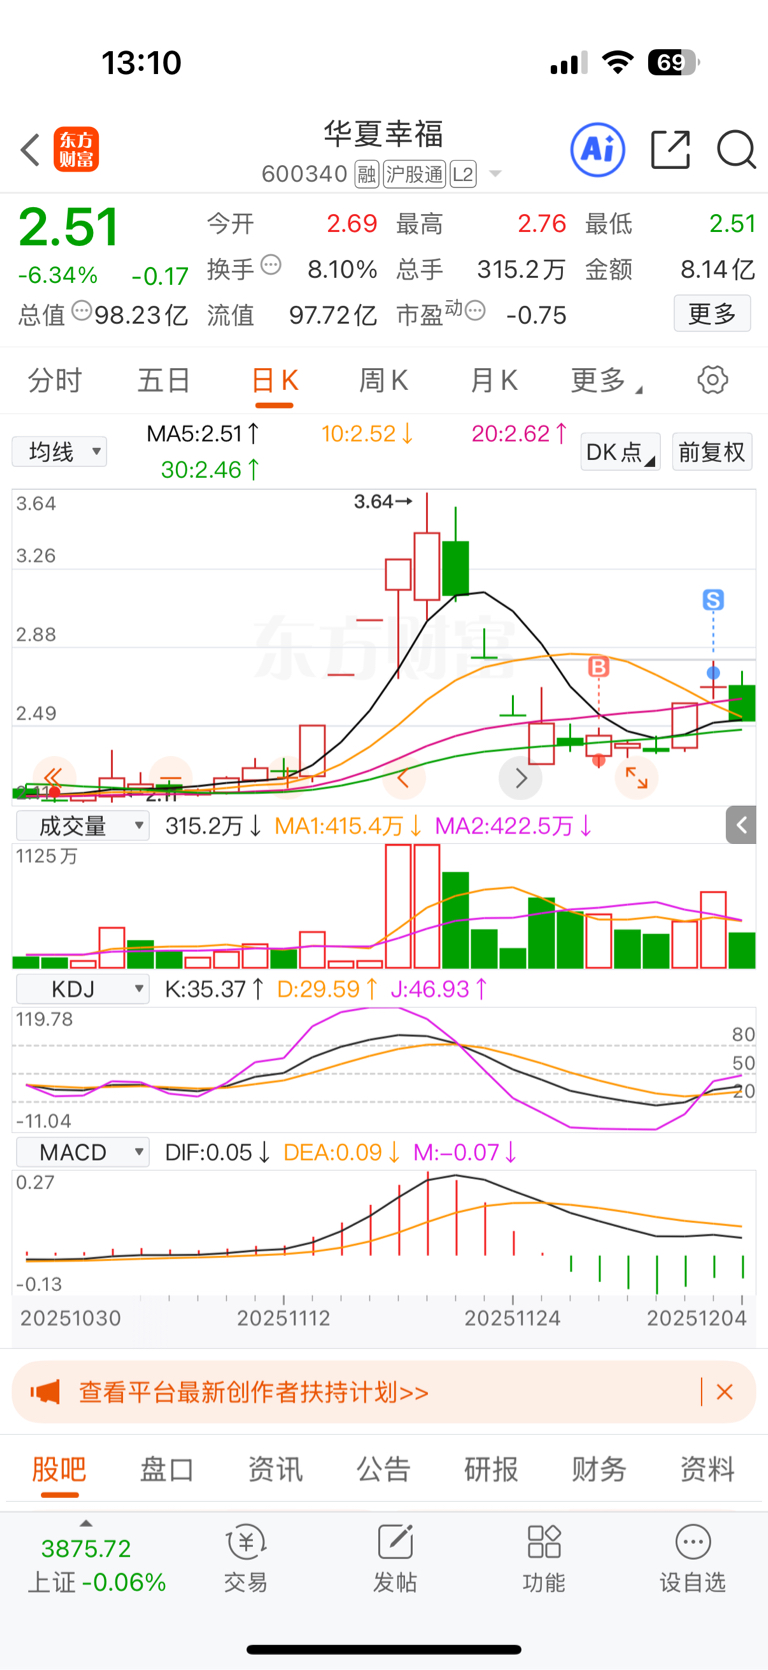This screenshot has height=1670, width=768.
Task: Tap the info icon beside 换手
Action: pos(271,266)
